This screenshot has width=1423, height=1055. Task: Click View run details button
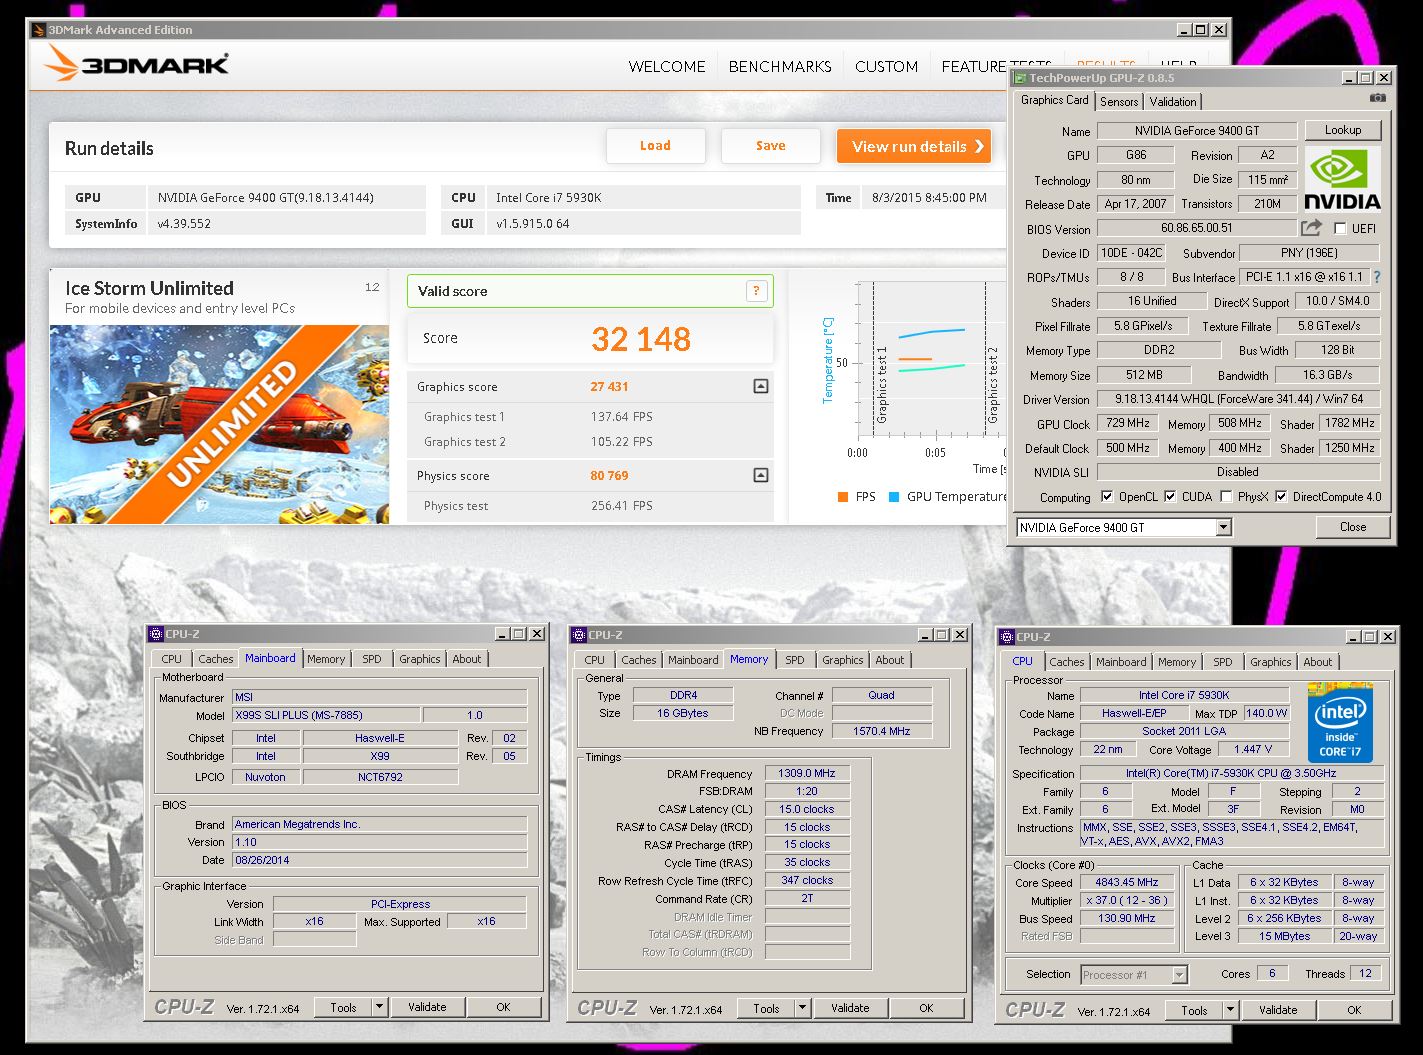point(914,146)
